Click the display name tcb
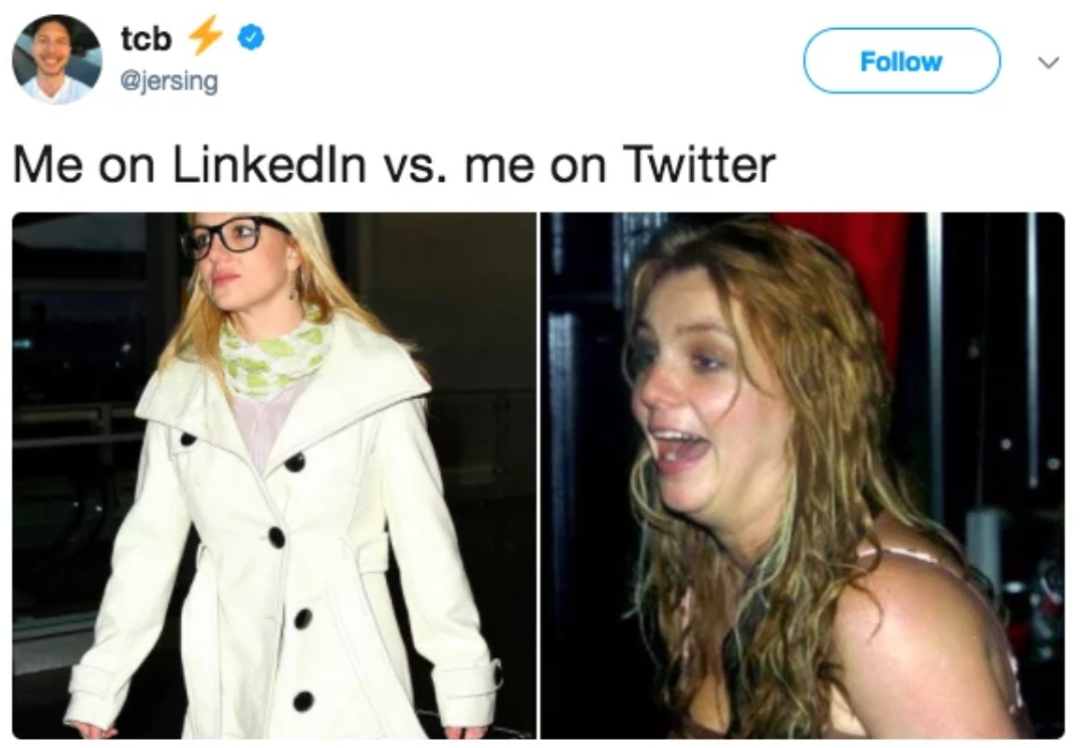The height and width of the screenshot is (748, 1080). click(146, 39)
